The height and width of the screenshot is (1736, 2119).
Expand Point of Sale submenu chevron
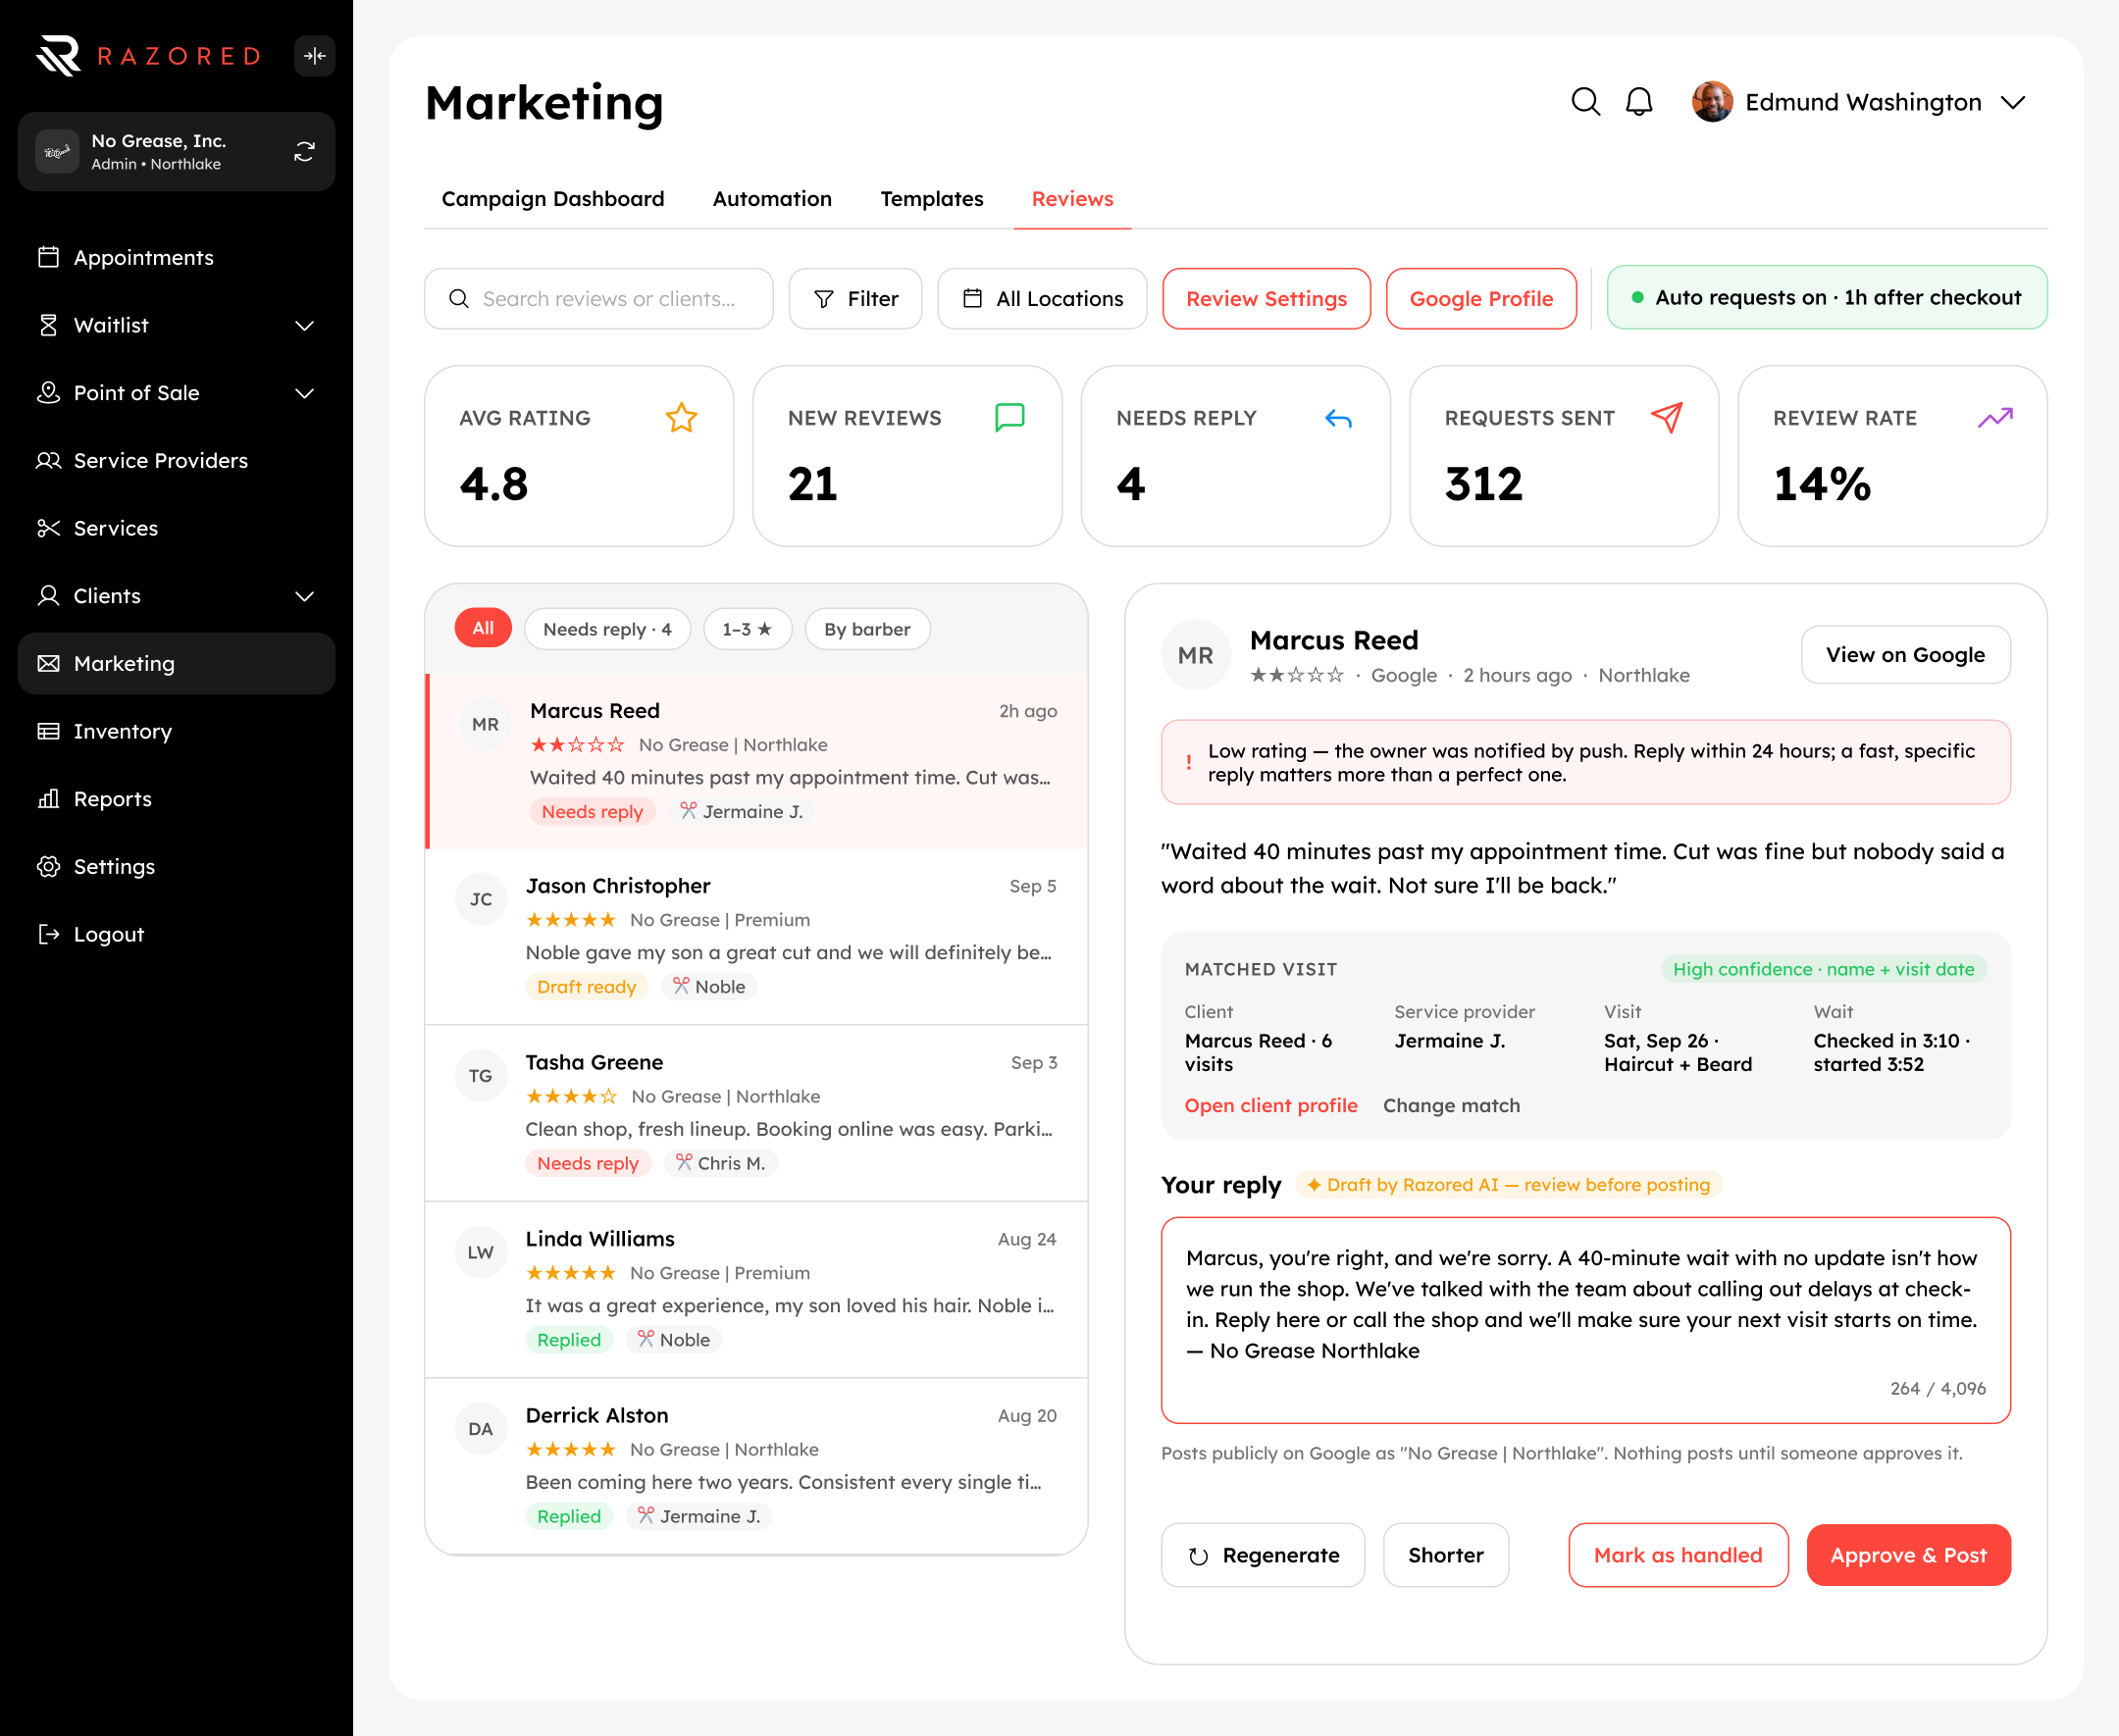coord(305,393)
